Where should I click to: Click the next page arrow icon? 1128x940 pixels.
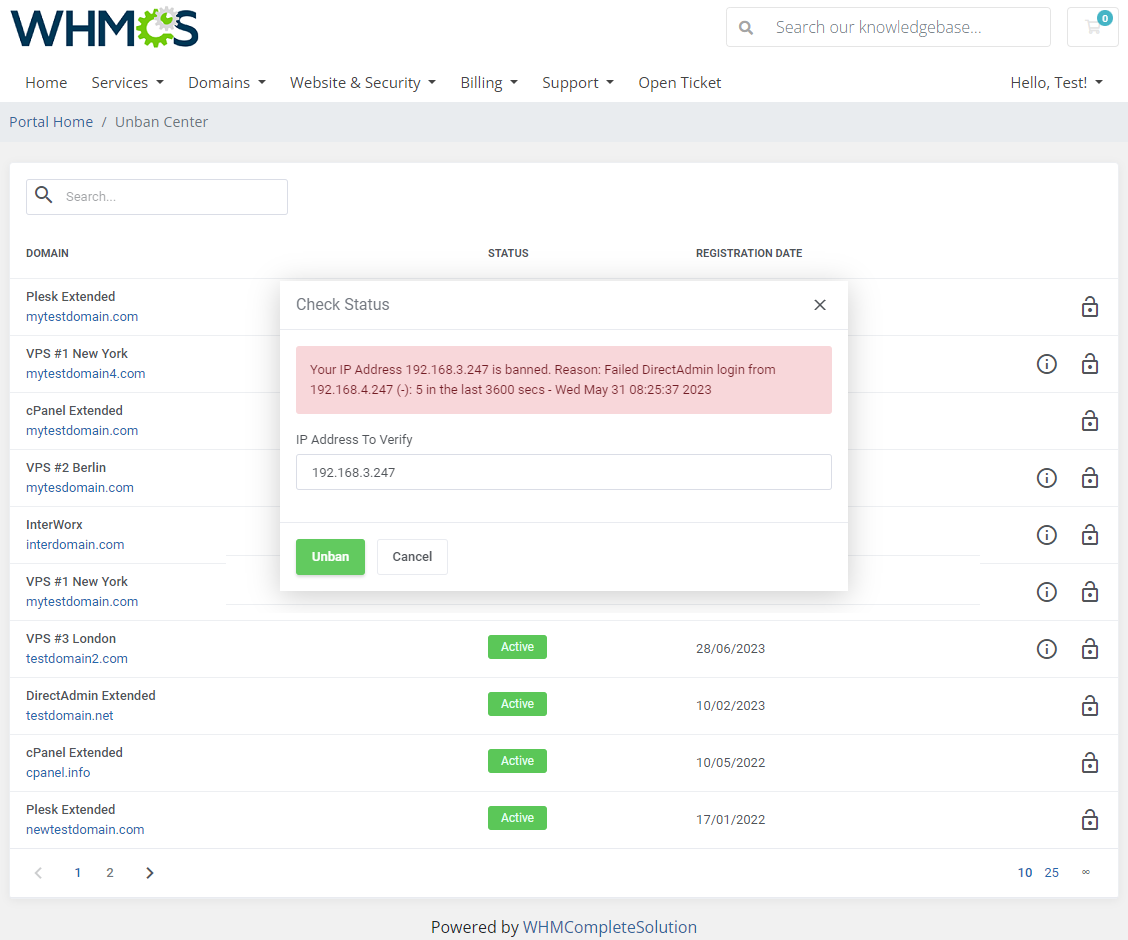coord(150,873)
